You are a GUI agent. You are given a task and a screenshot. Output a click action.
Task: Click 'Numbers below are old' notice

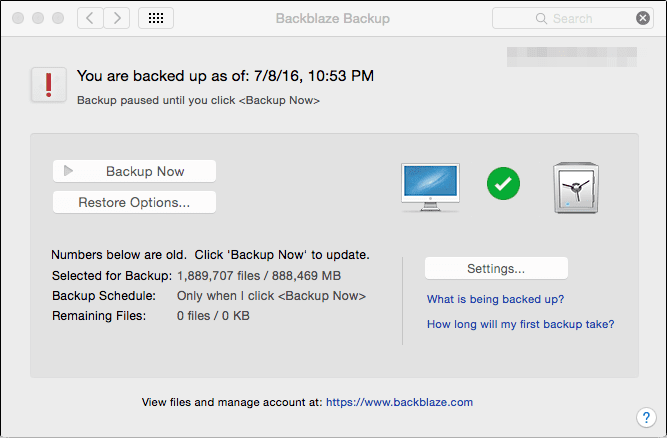pos(210,255)
